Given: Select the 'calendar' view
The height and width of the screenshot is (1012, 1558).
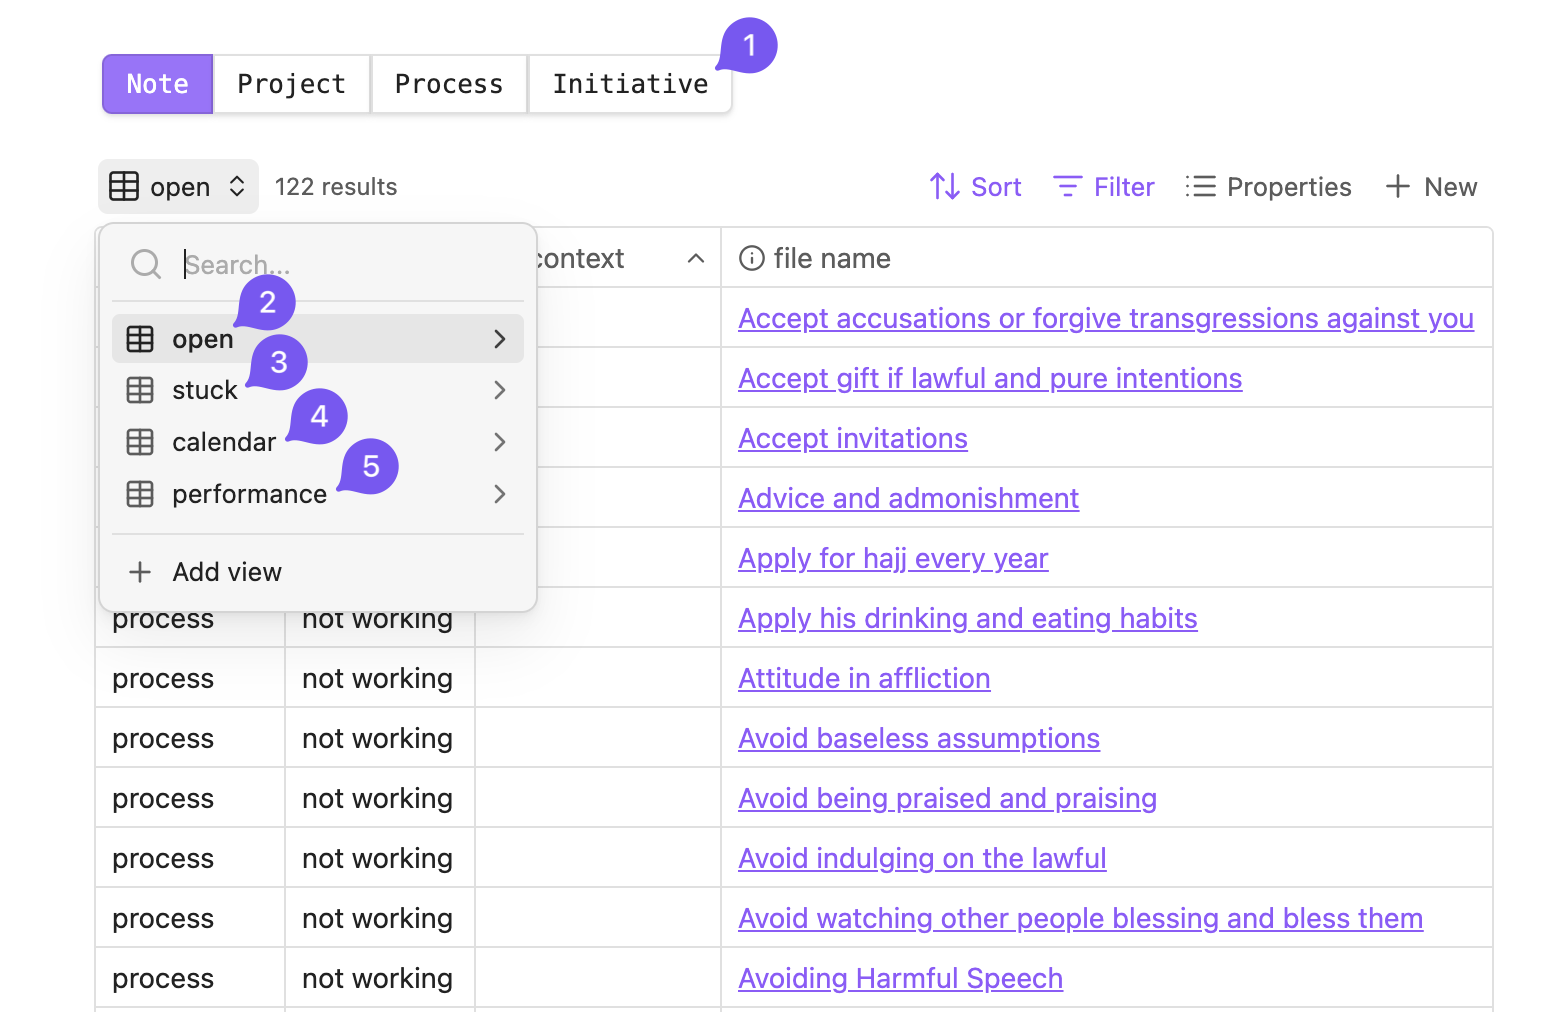Looking at the screenshot, I should tap(318, 442).
